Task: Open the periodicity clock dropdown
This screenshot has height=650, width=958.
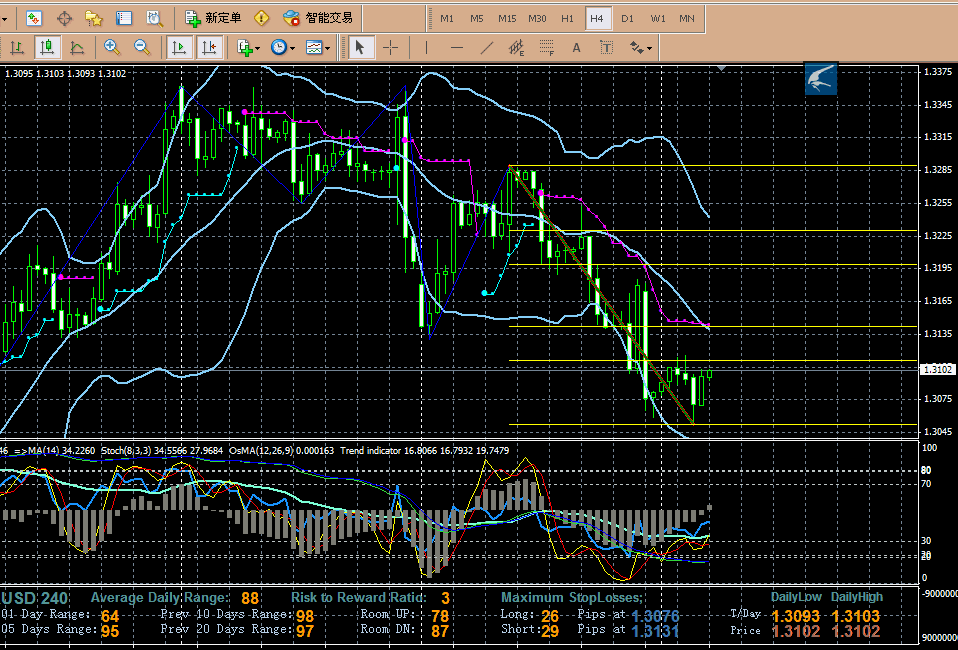Action: click(281, 47)
